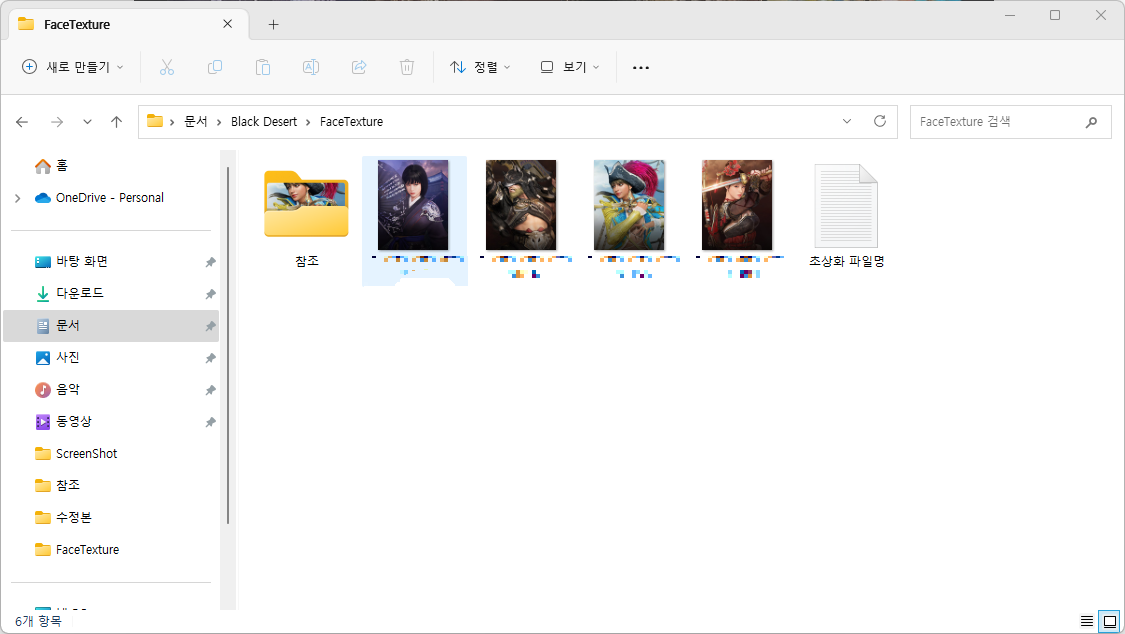1125x634 pixels.
Task: Select the 참조 folder thumbnail
Action: coord(306,205)
